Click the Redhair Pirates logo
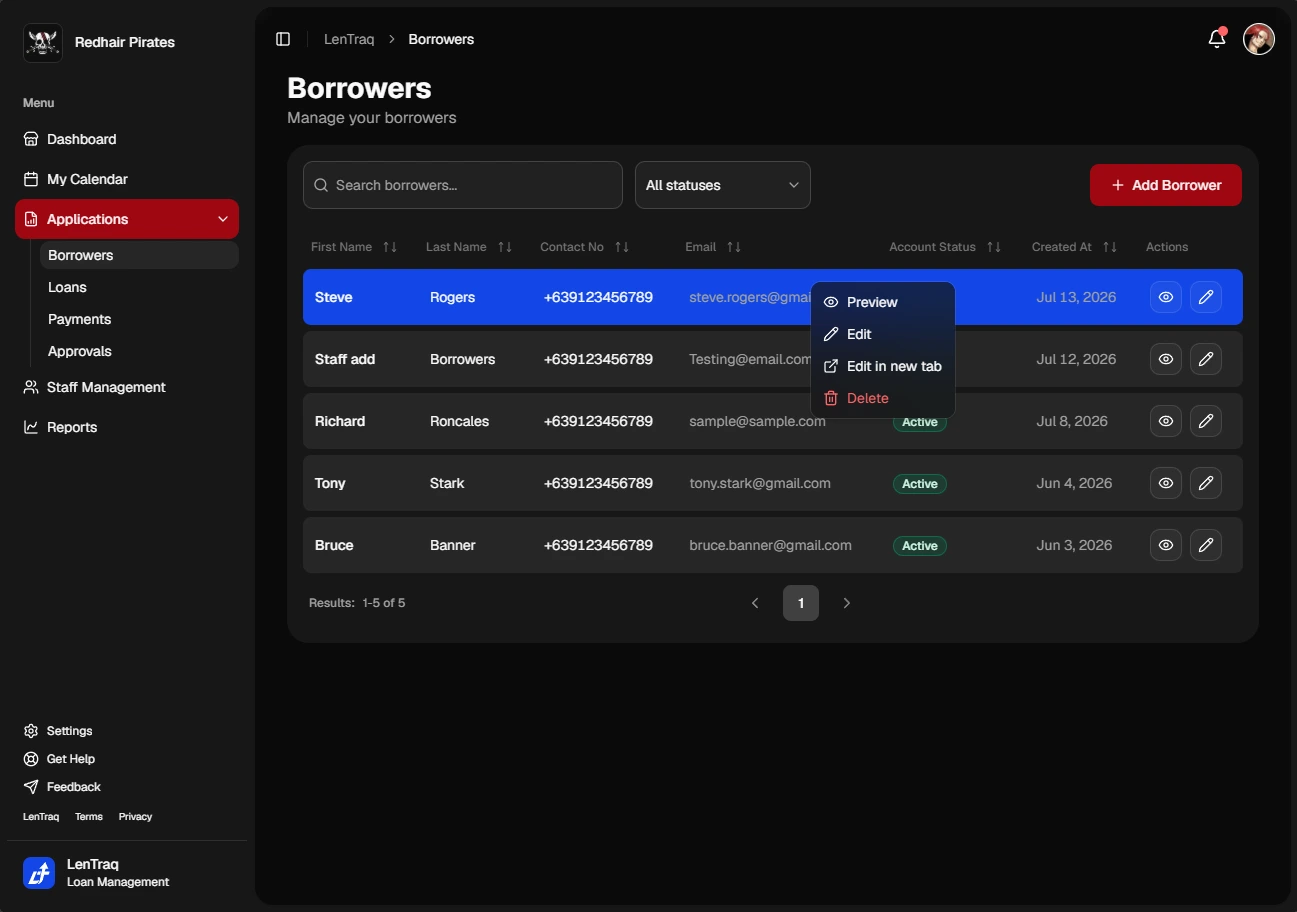 coord(43,43)
